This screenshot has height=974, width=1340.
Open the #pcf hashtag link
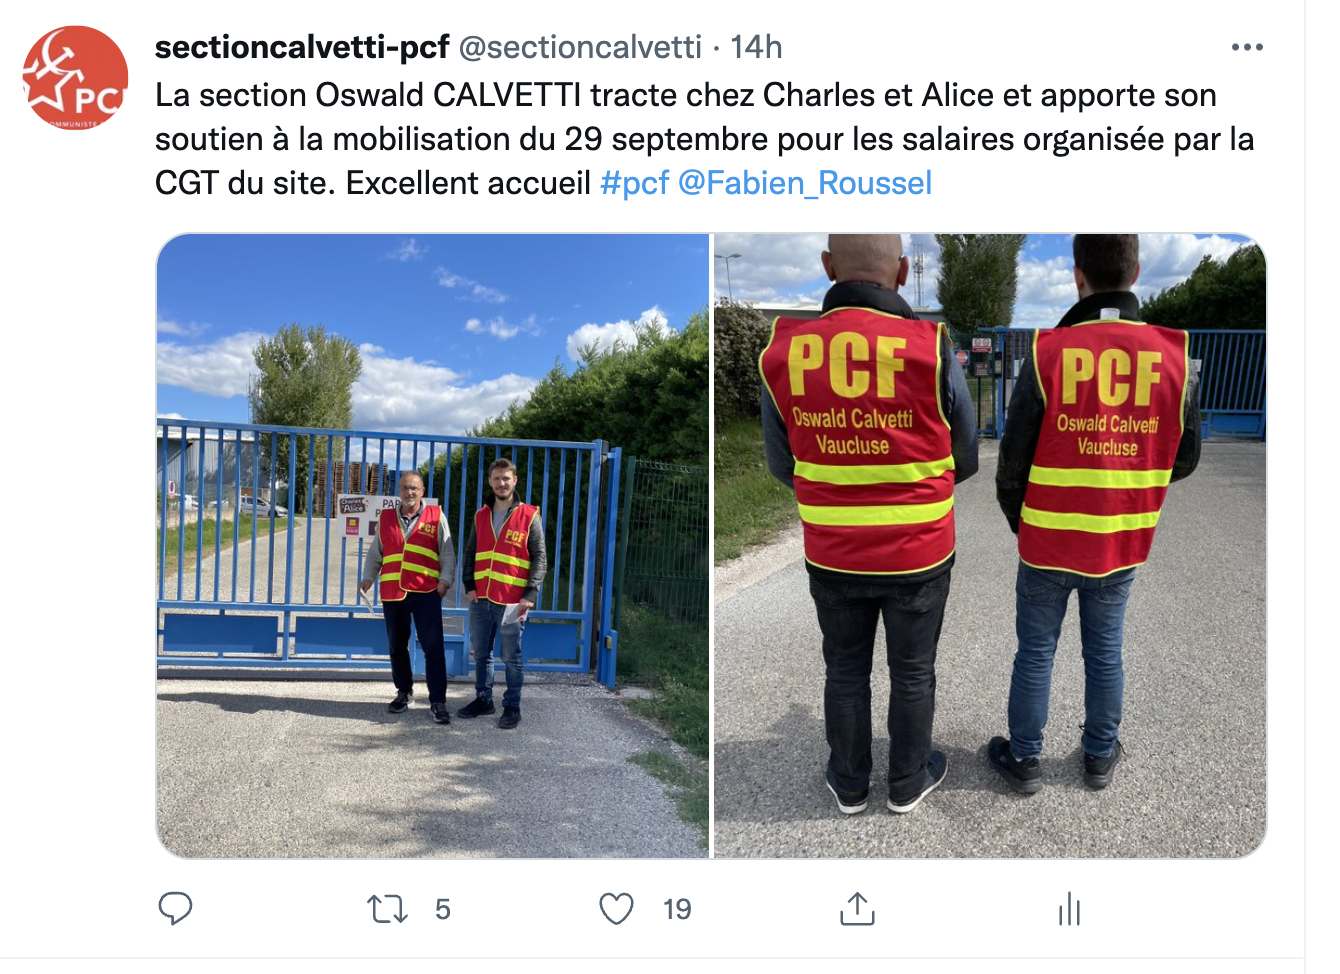coord(634,183)
